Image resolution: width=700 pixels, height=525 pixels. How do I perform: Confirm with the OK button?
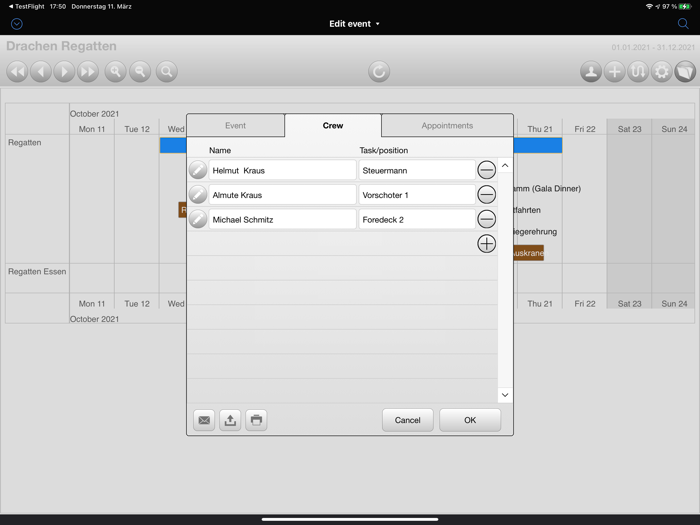tap(470, 420)
